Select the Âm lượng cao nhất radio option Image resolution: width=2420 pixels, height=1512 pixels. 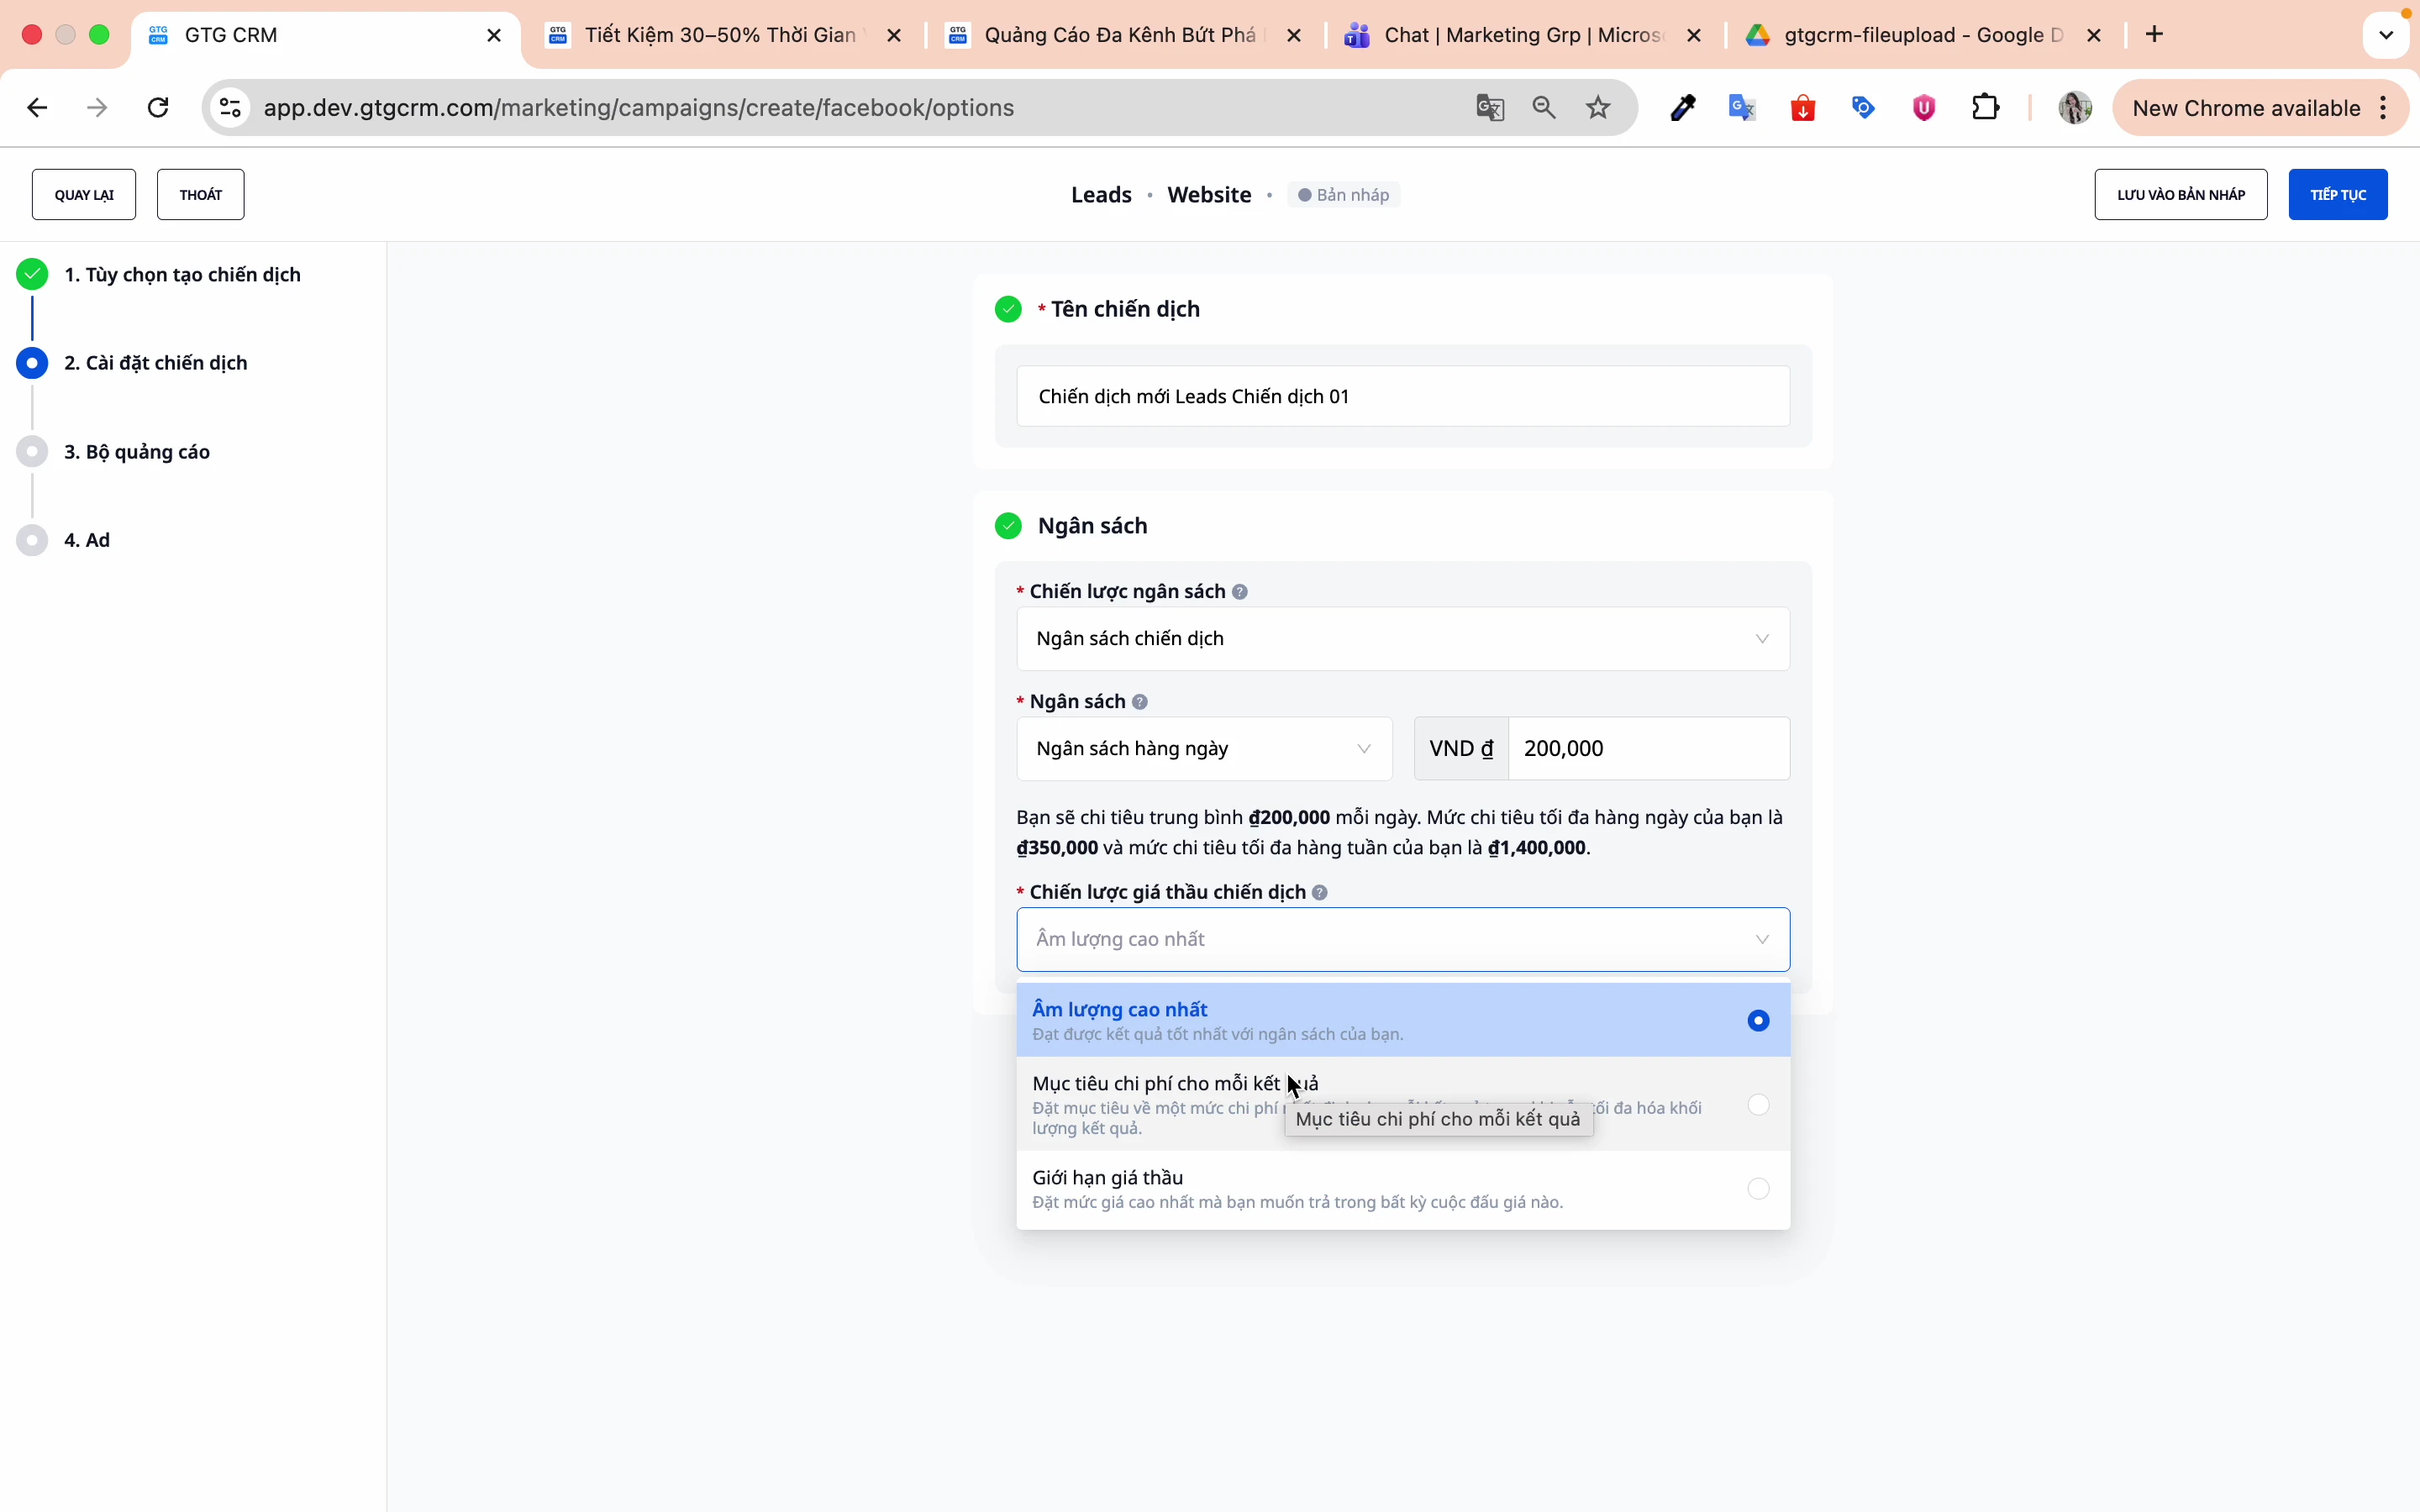pos(1758,1020)
